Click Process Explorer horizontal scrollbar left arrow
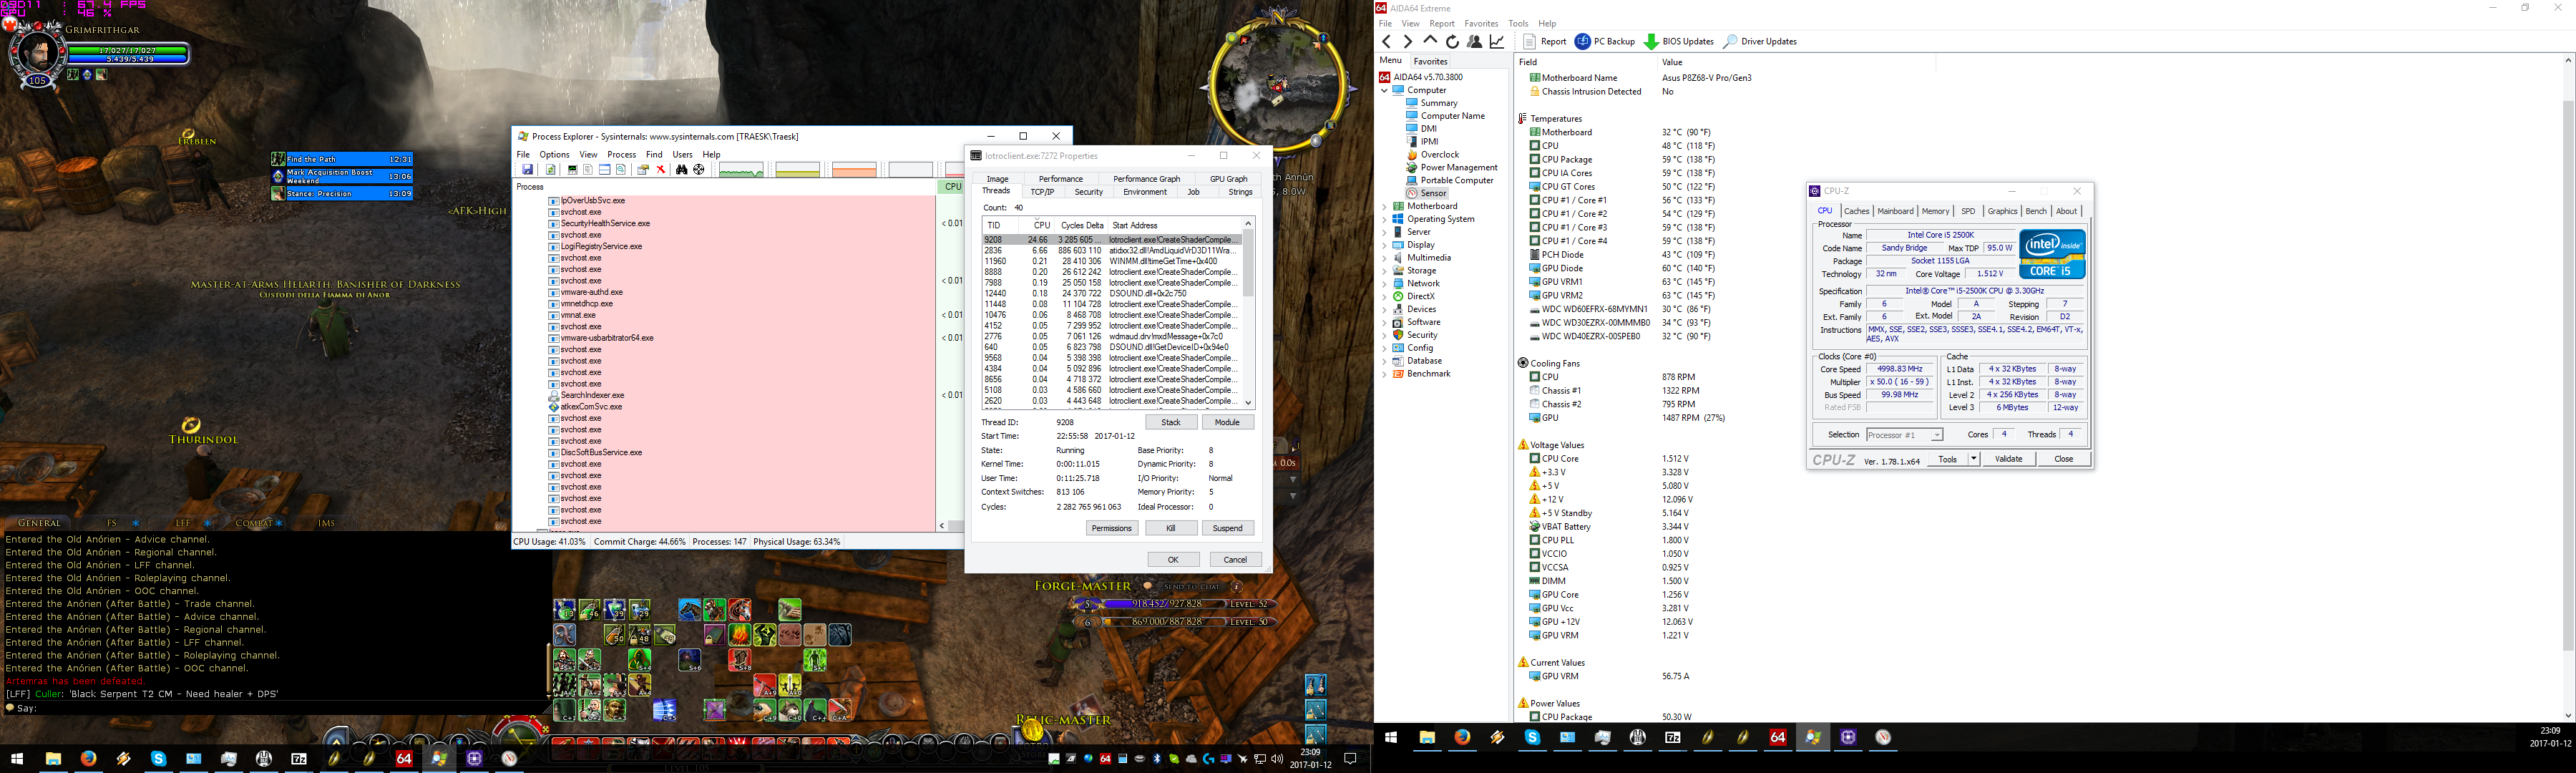Image resolution: width=2576 pixels, height=773 pixels. point(941,525)
